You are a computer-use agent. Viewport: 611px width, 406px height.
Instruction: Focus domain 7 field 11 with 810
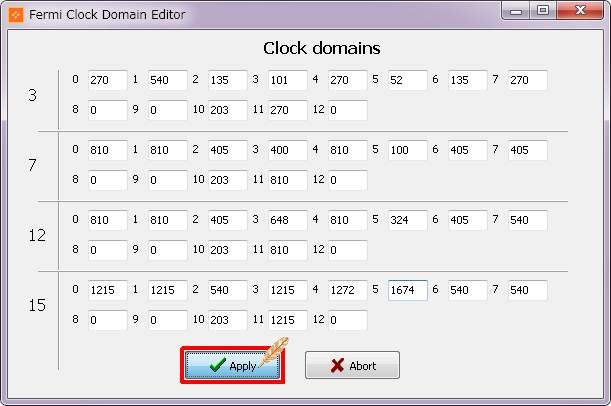coord(288,180)
